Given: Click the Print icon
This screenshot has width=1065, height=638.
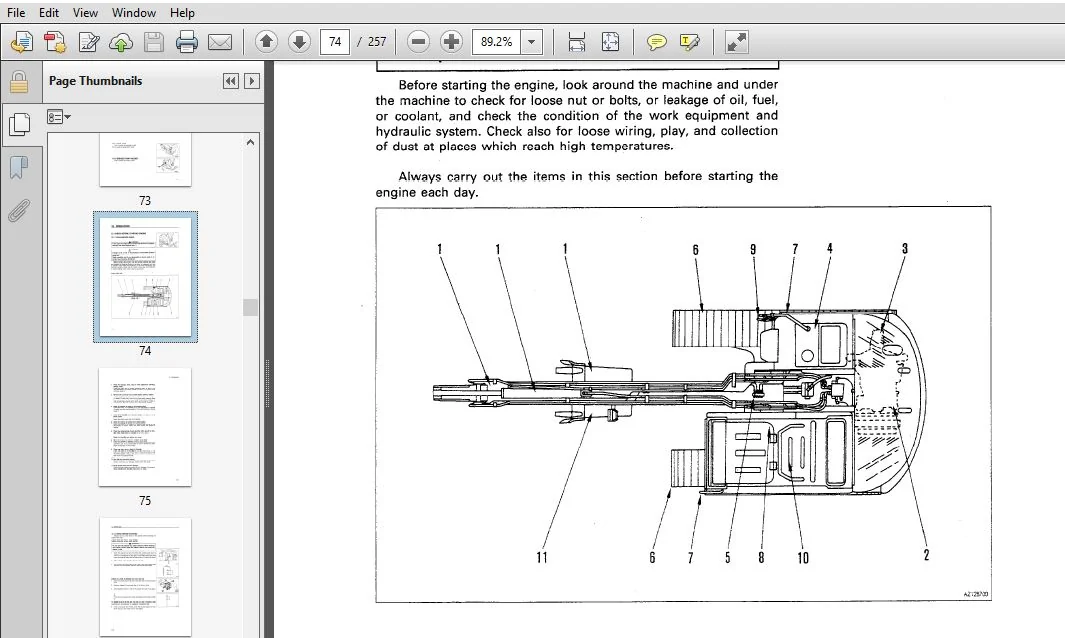Looking at the screenshot, I should (187, 42).
